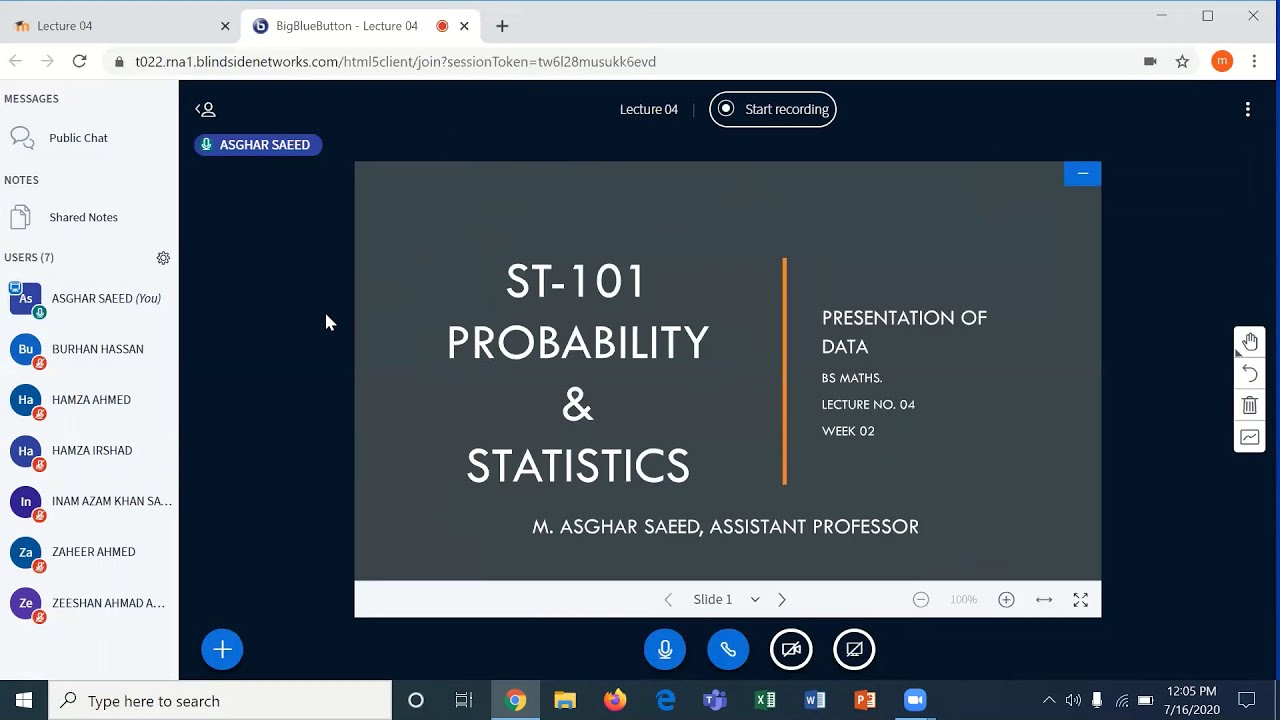Viewport: 1280px width, 720px height.
Task: Reset zoom via the 100% label
Action: [963, 600]
